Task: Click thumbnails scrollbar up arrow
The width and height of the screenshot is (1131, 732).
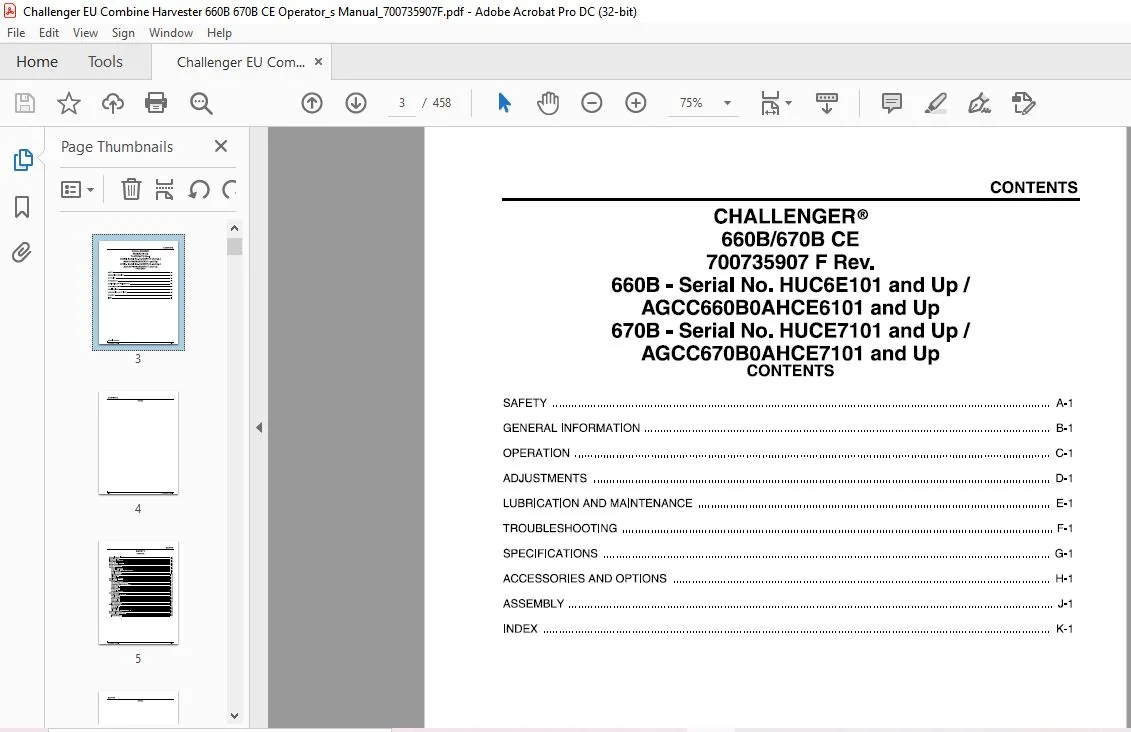Action: [234, 228]
